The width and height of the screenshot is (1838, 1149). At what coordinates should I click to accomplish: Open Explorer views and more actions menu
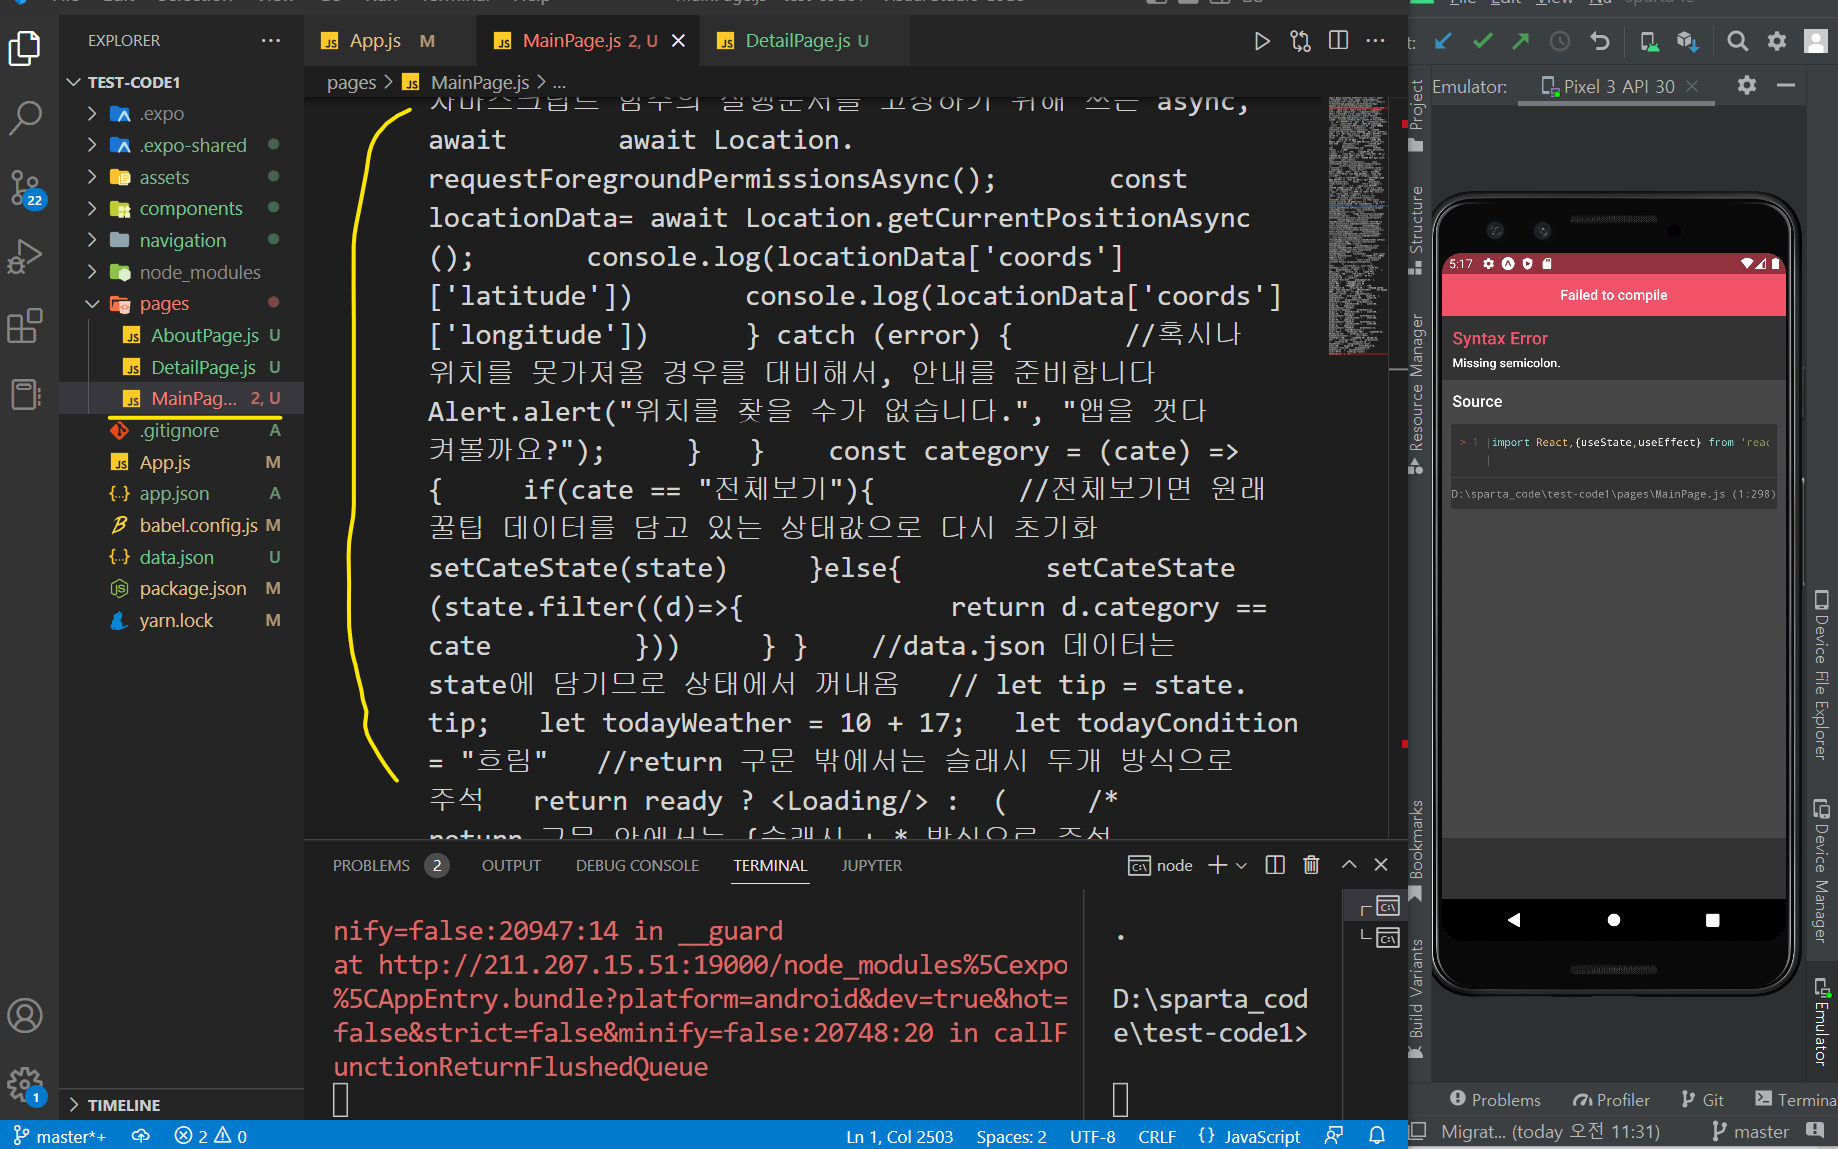pos(270,41)
